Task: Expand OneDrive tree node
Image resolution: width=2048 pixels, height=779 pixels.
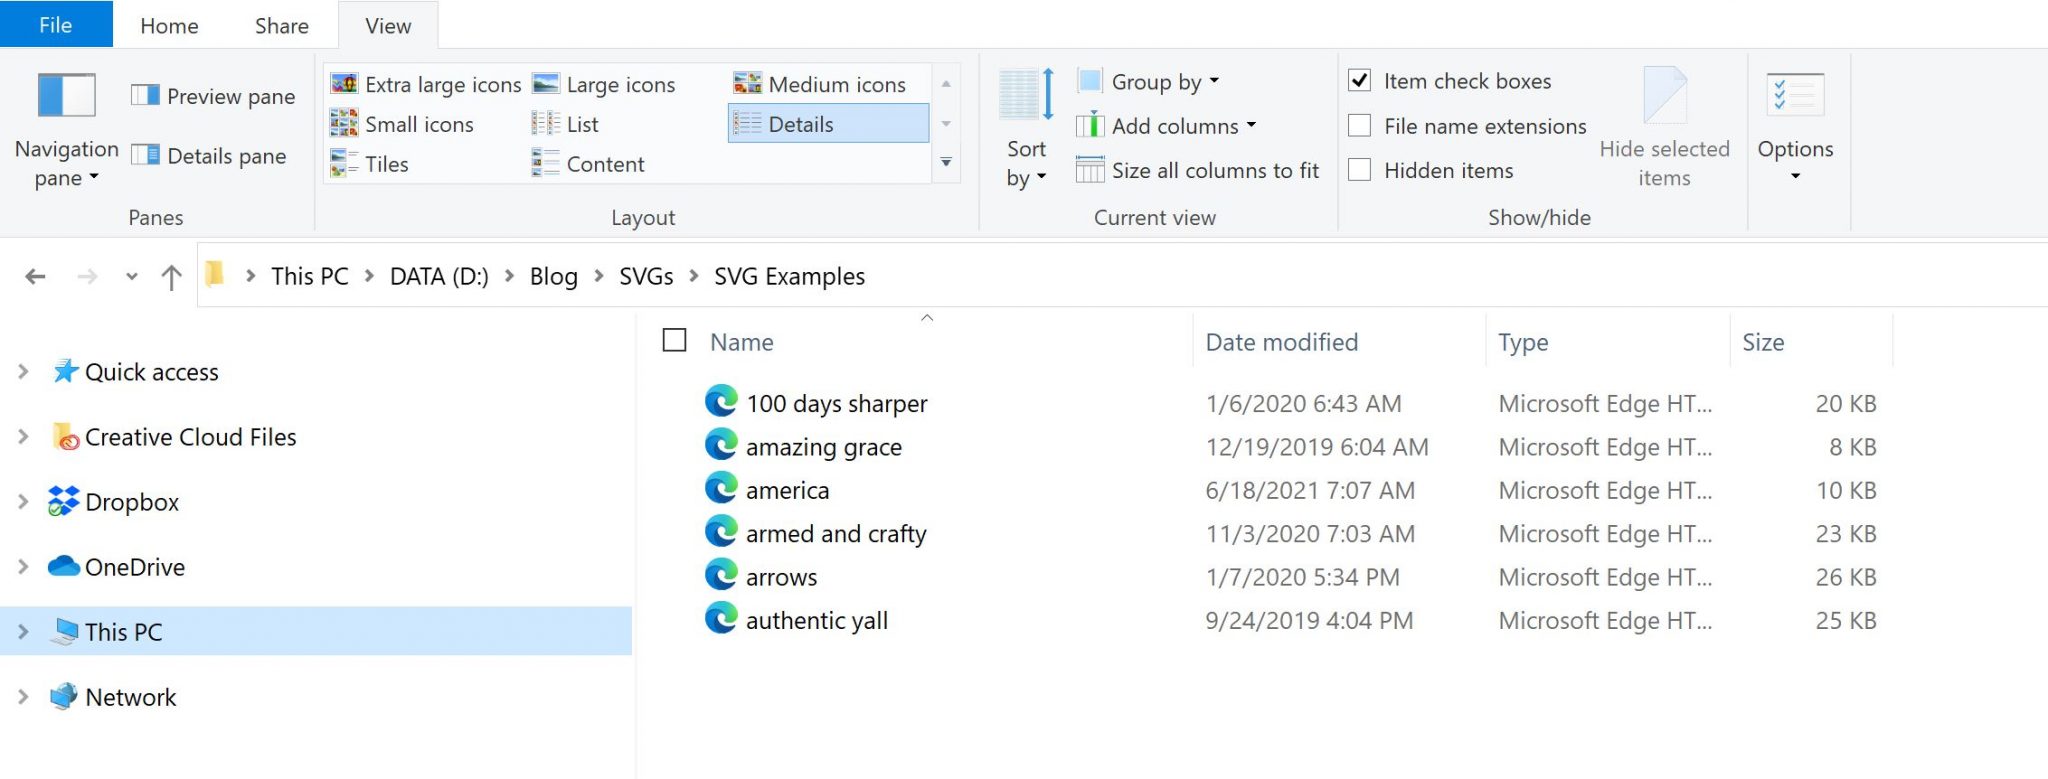Action: 23,566
